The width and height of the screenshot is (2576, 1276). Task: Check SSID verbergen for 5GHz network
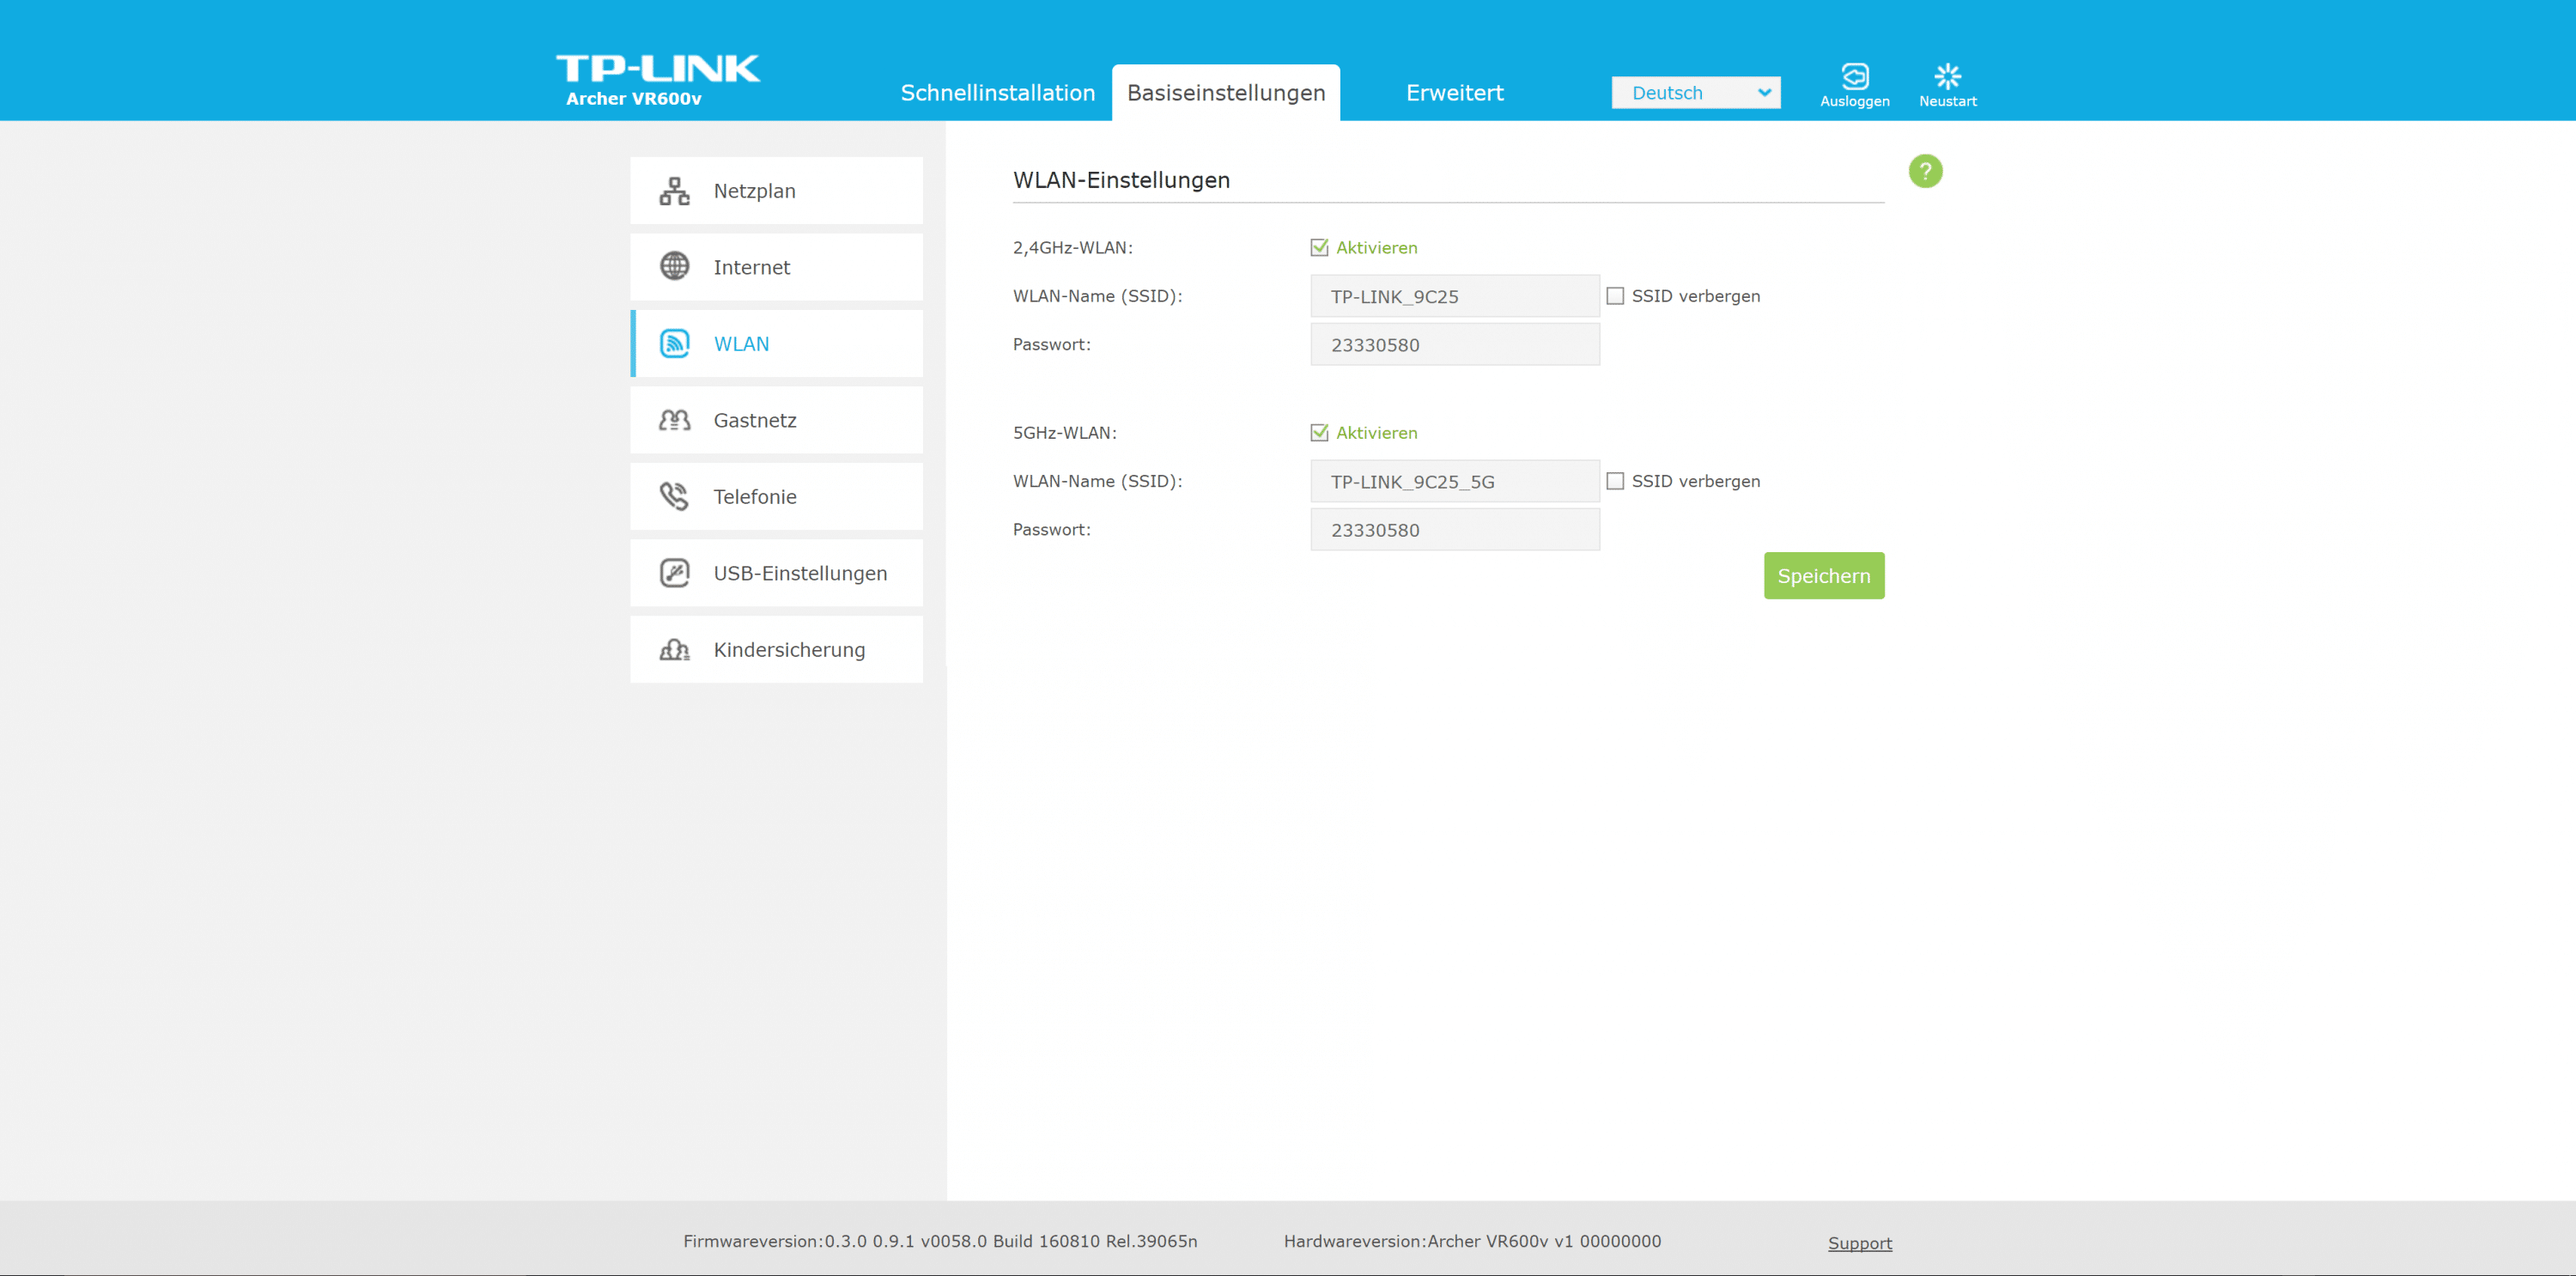tap(1614, 481)
